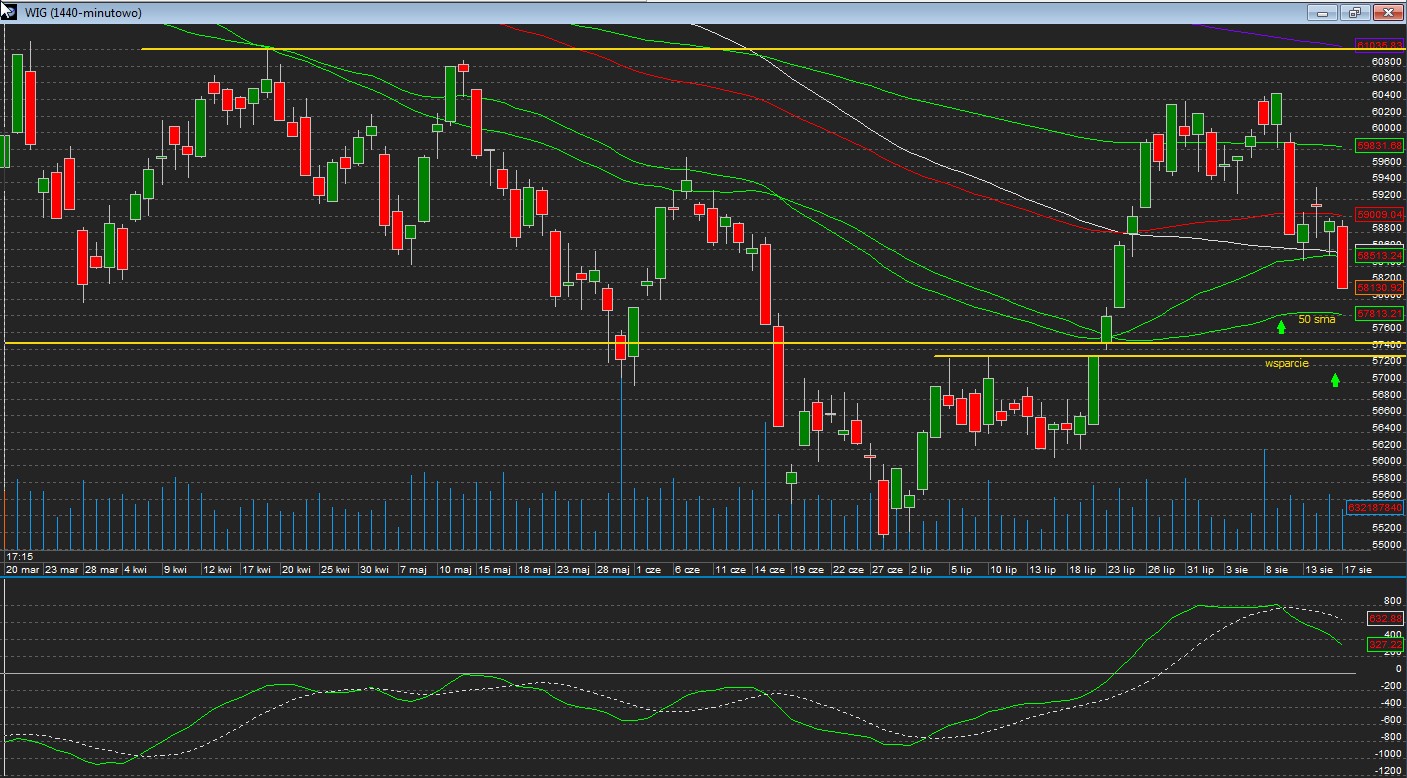Click the "28 maj" date on time axis
Viewport: 1407px width, 778px height.
pos(613,569)
